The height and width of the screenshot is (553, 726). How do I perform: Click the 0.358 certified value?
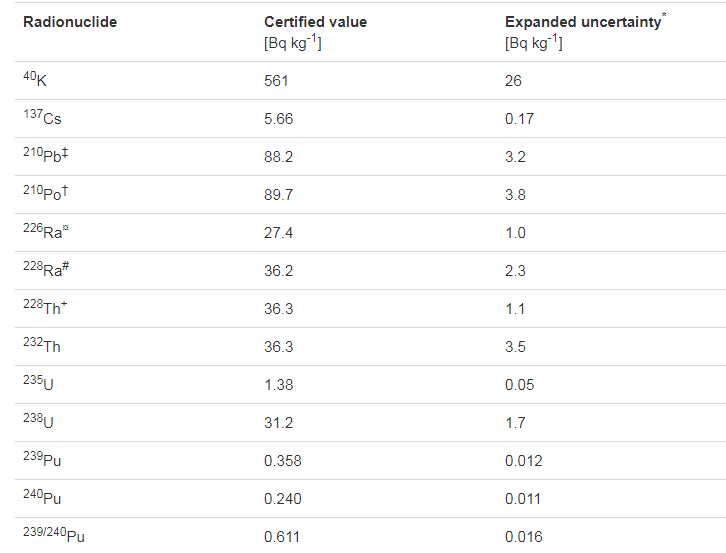pyautogui.click(x=283, y=461)
